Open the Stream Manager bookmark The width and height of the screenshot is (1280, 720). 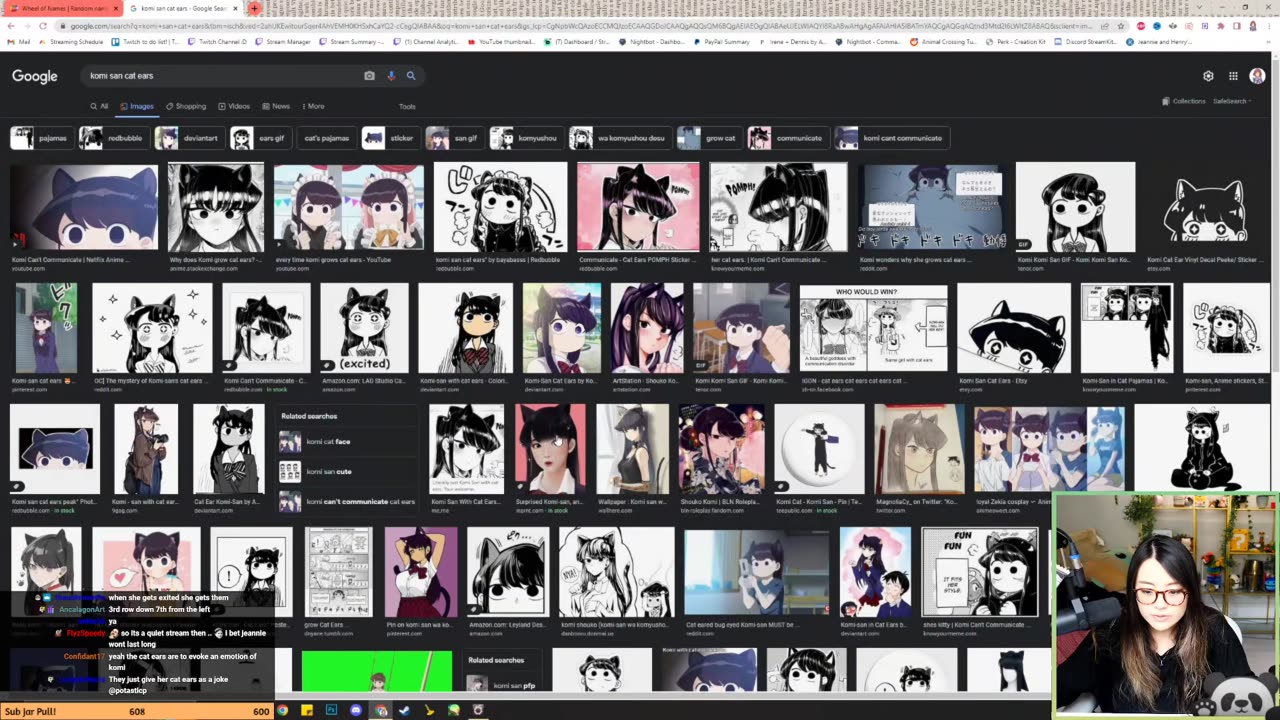pyautogui.click(x=284, y=42)
